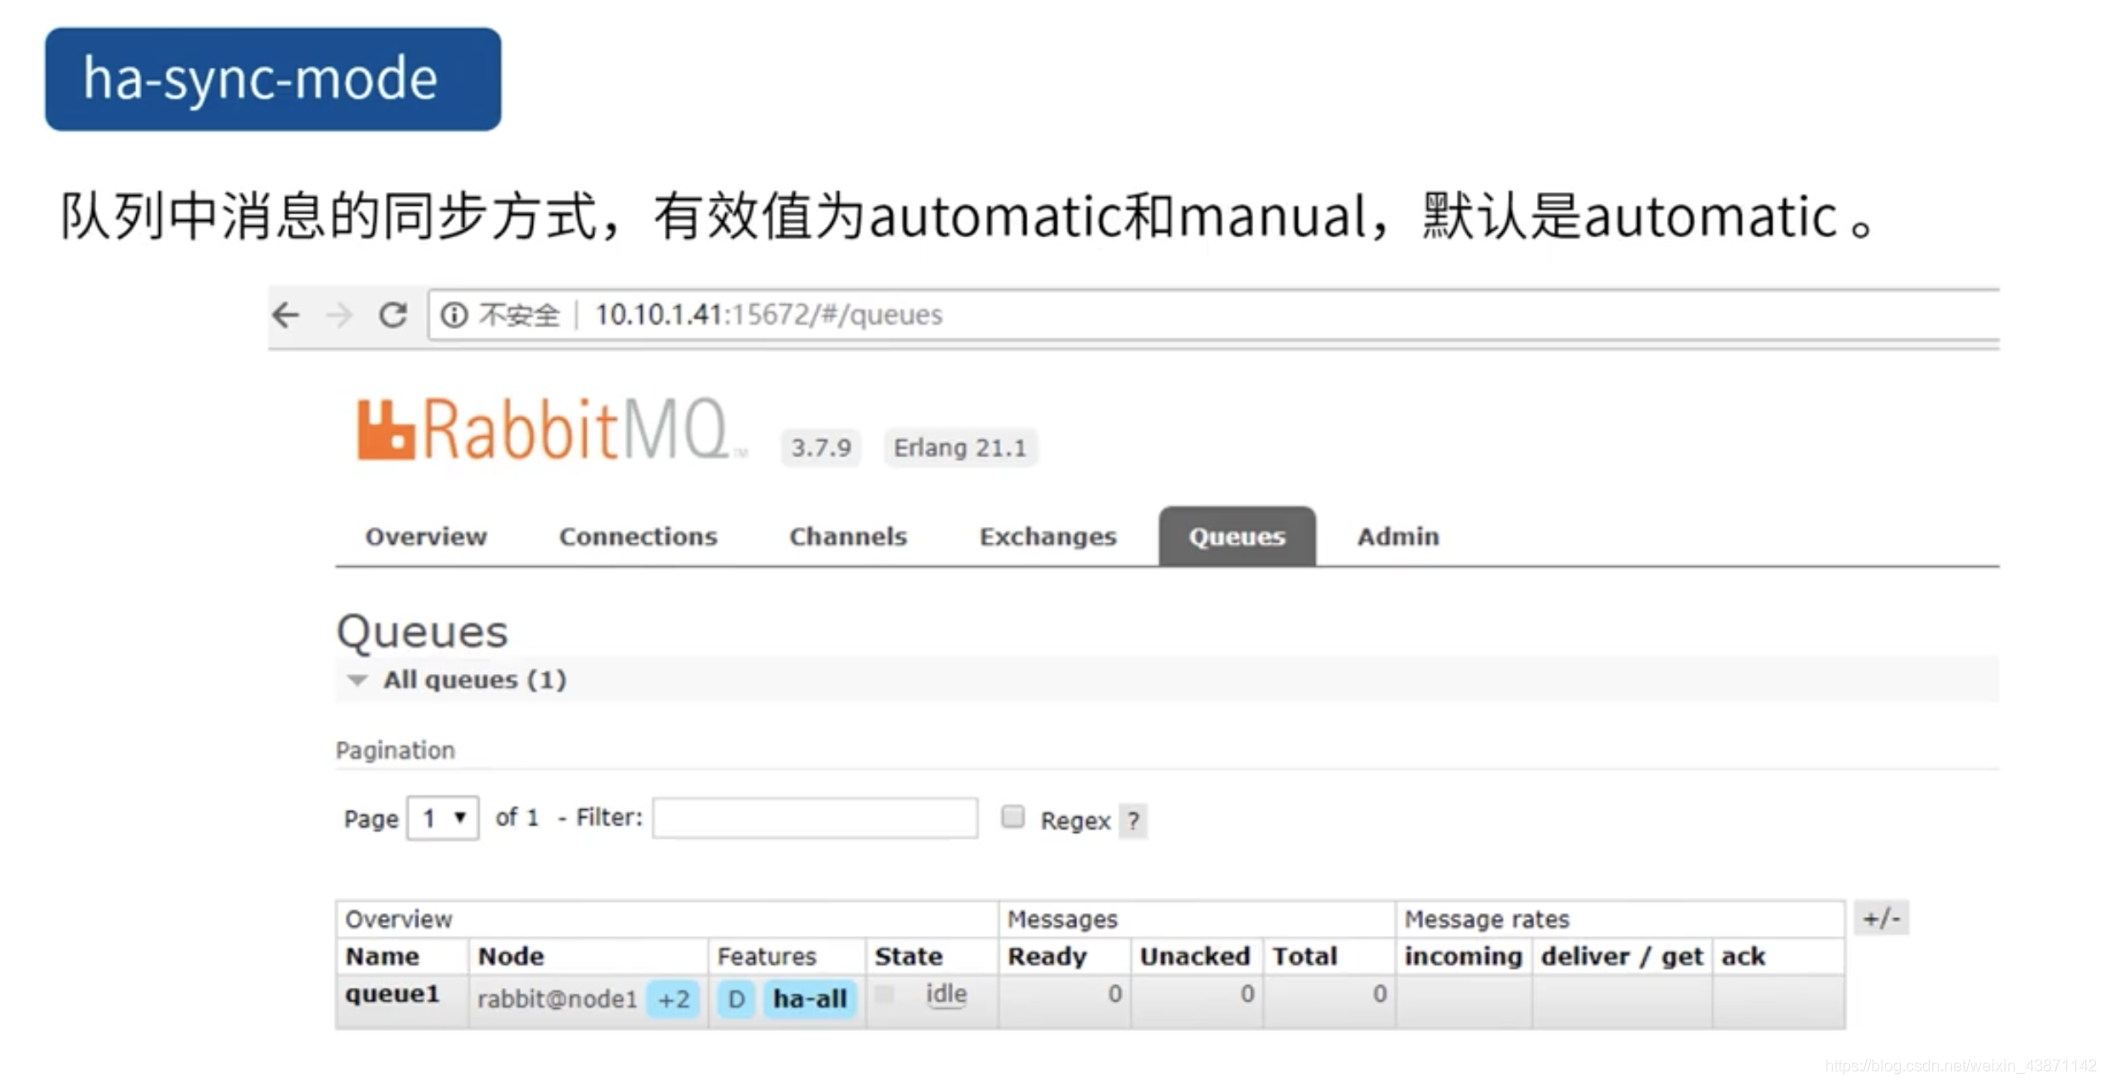Viewport: 2106px width, 1084px height.
Task: Click the browser back arrow
Action: click(x=286, y=315)
